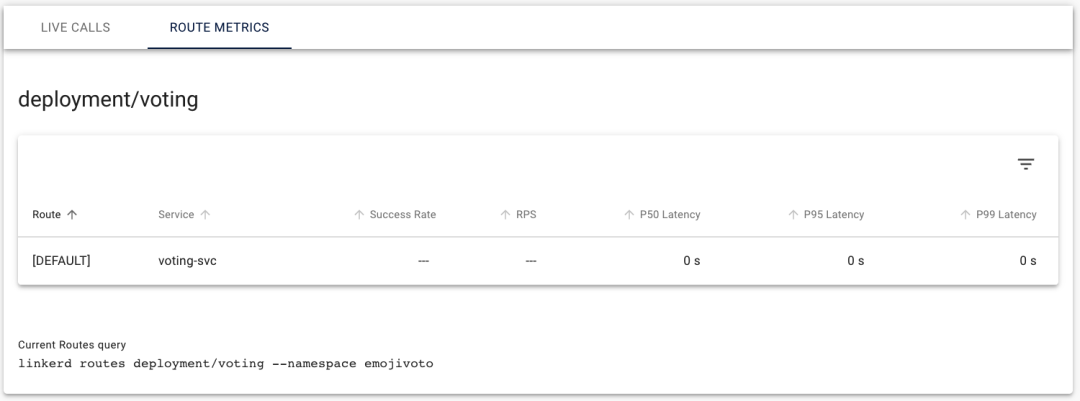
Task: Click the sort arrow before Success Rate
Action: pos(359,214)
